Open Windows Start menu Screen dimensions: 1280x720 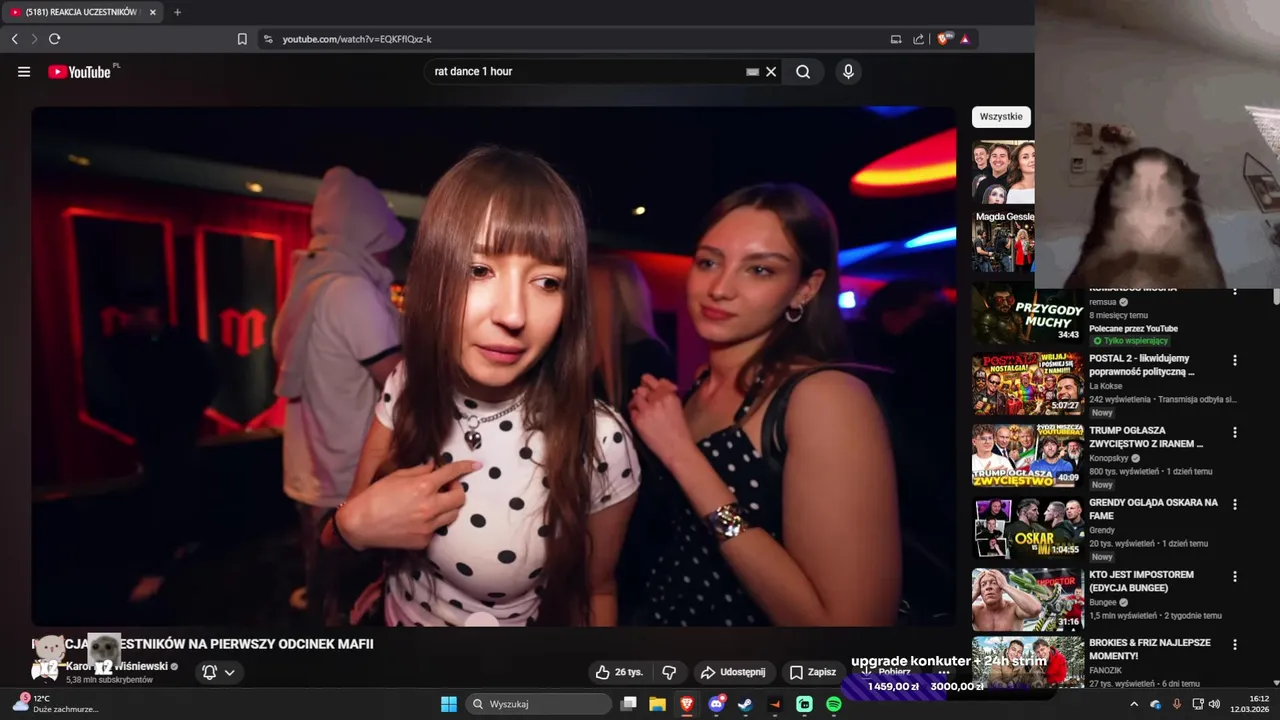coord(448,704)
